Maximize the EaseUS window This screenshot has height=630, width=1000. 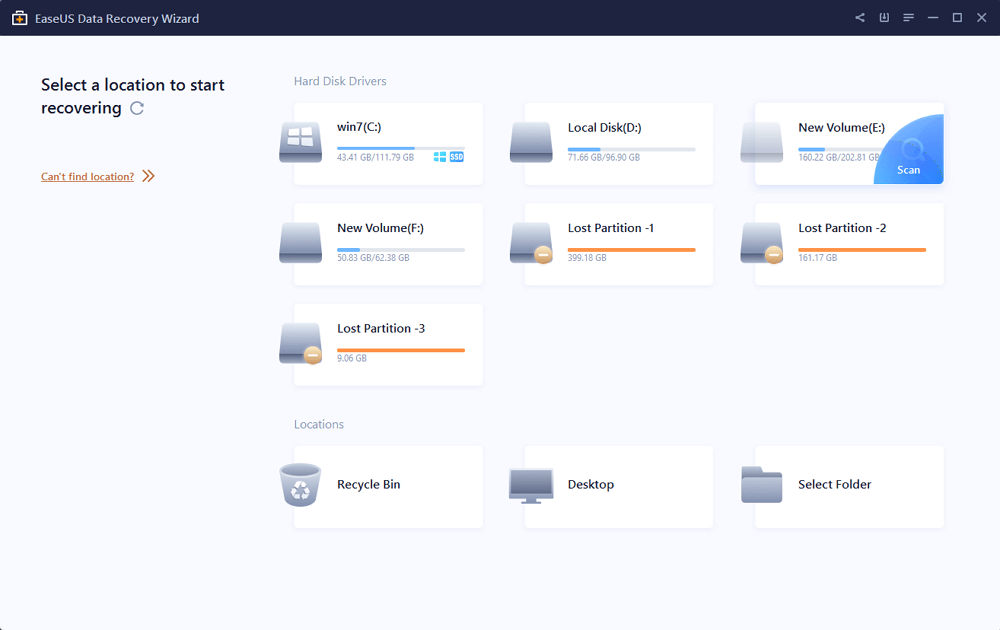click(957, 18)
